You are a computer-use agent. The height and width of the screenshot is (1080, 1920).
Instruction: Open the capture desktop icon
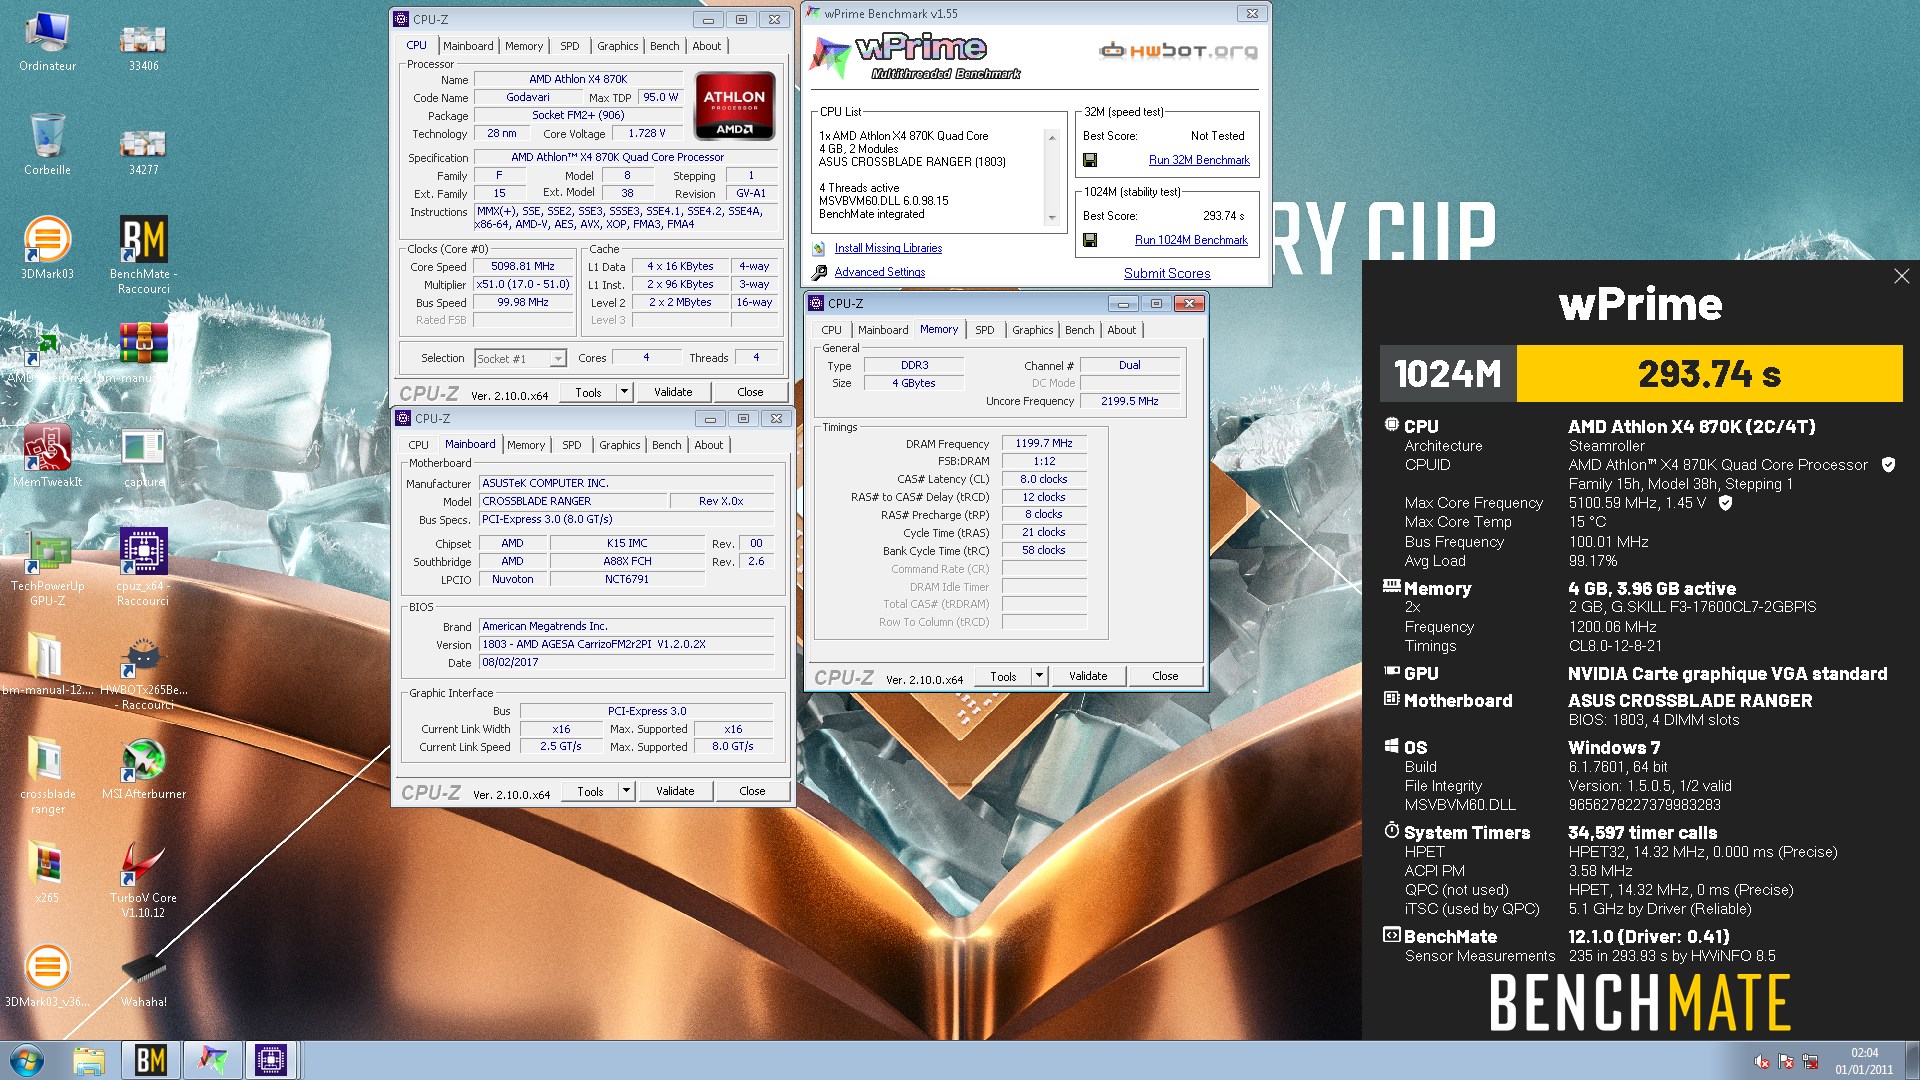pyautogui.click(x=143, y=457)
